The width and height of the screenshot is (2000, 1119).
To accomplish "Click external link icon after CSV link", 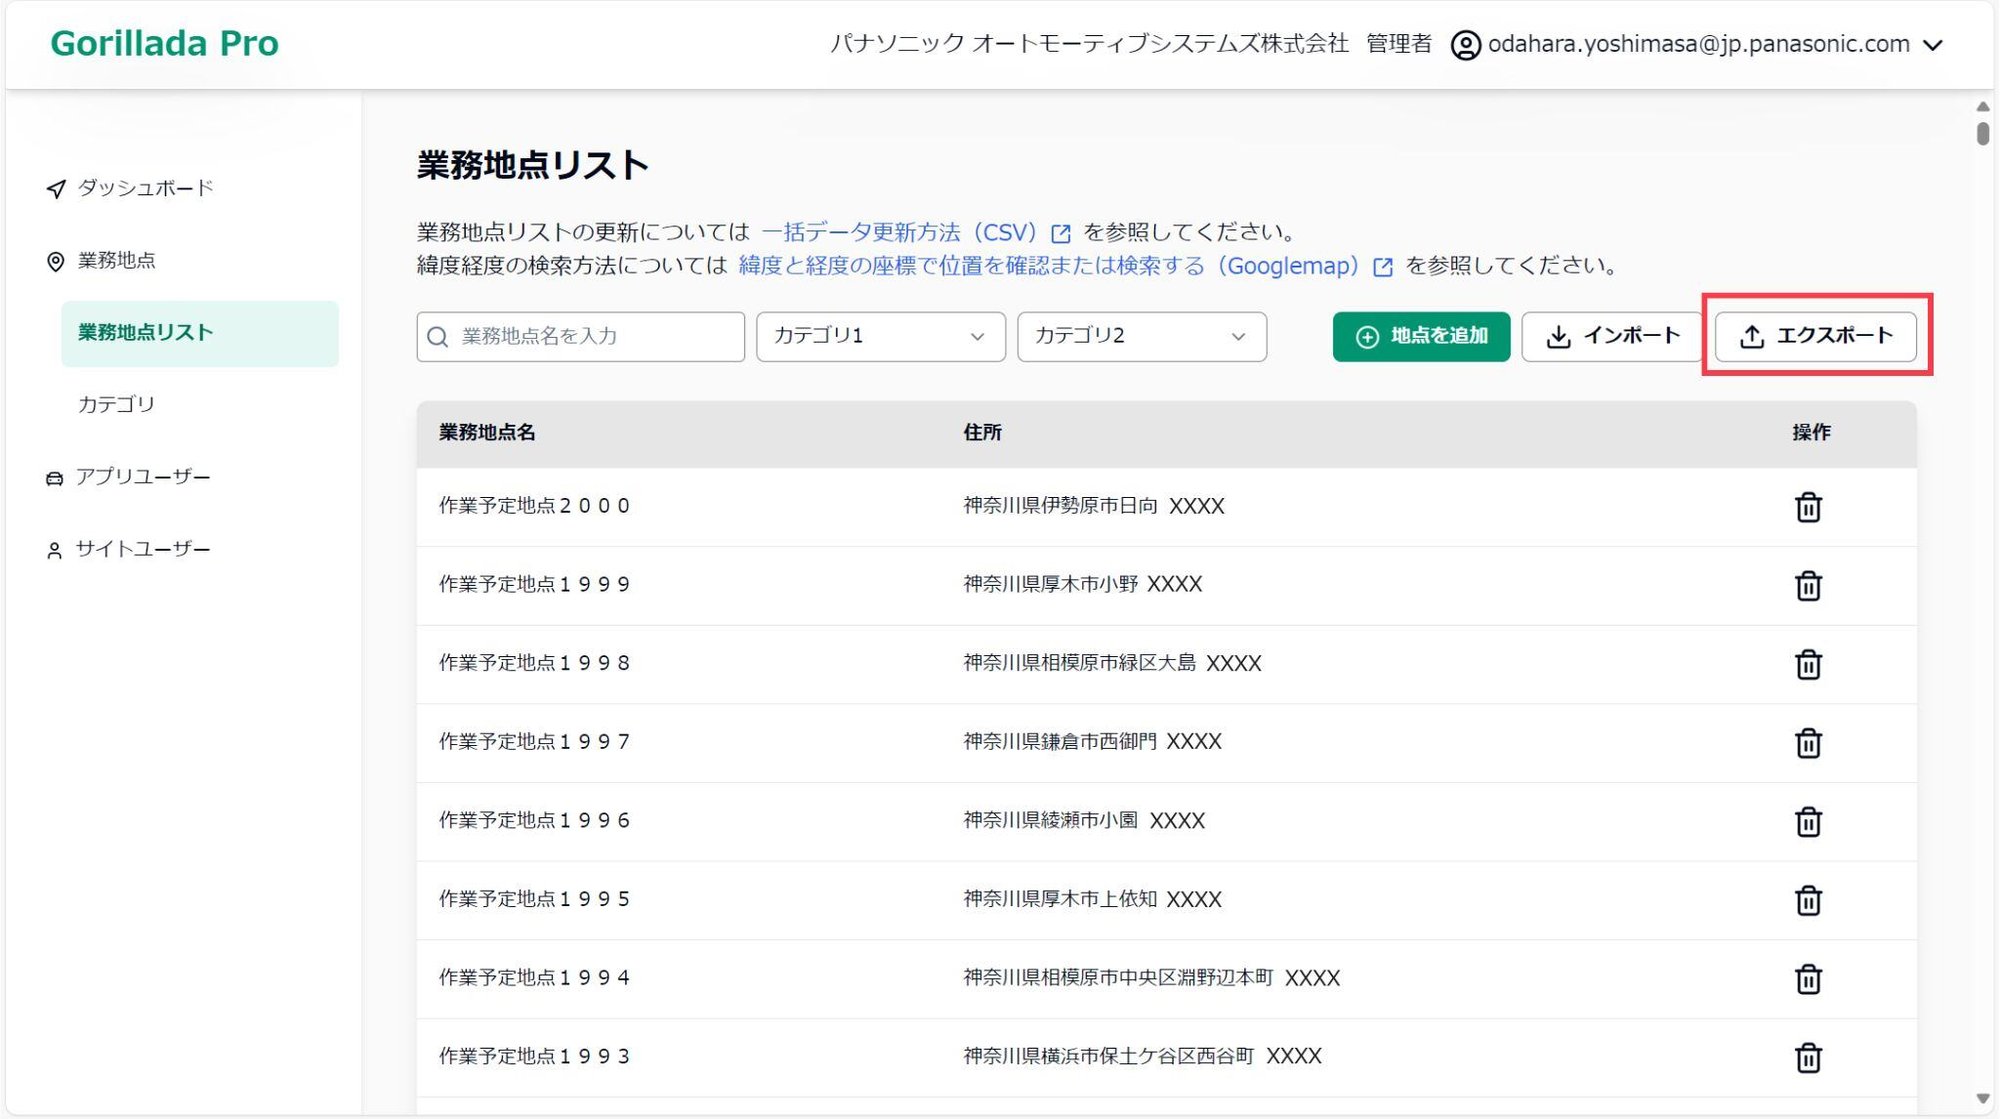I will 1061,234.
